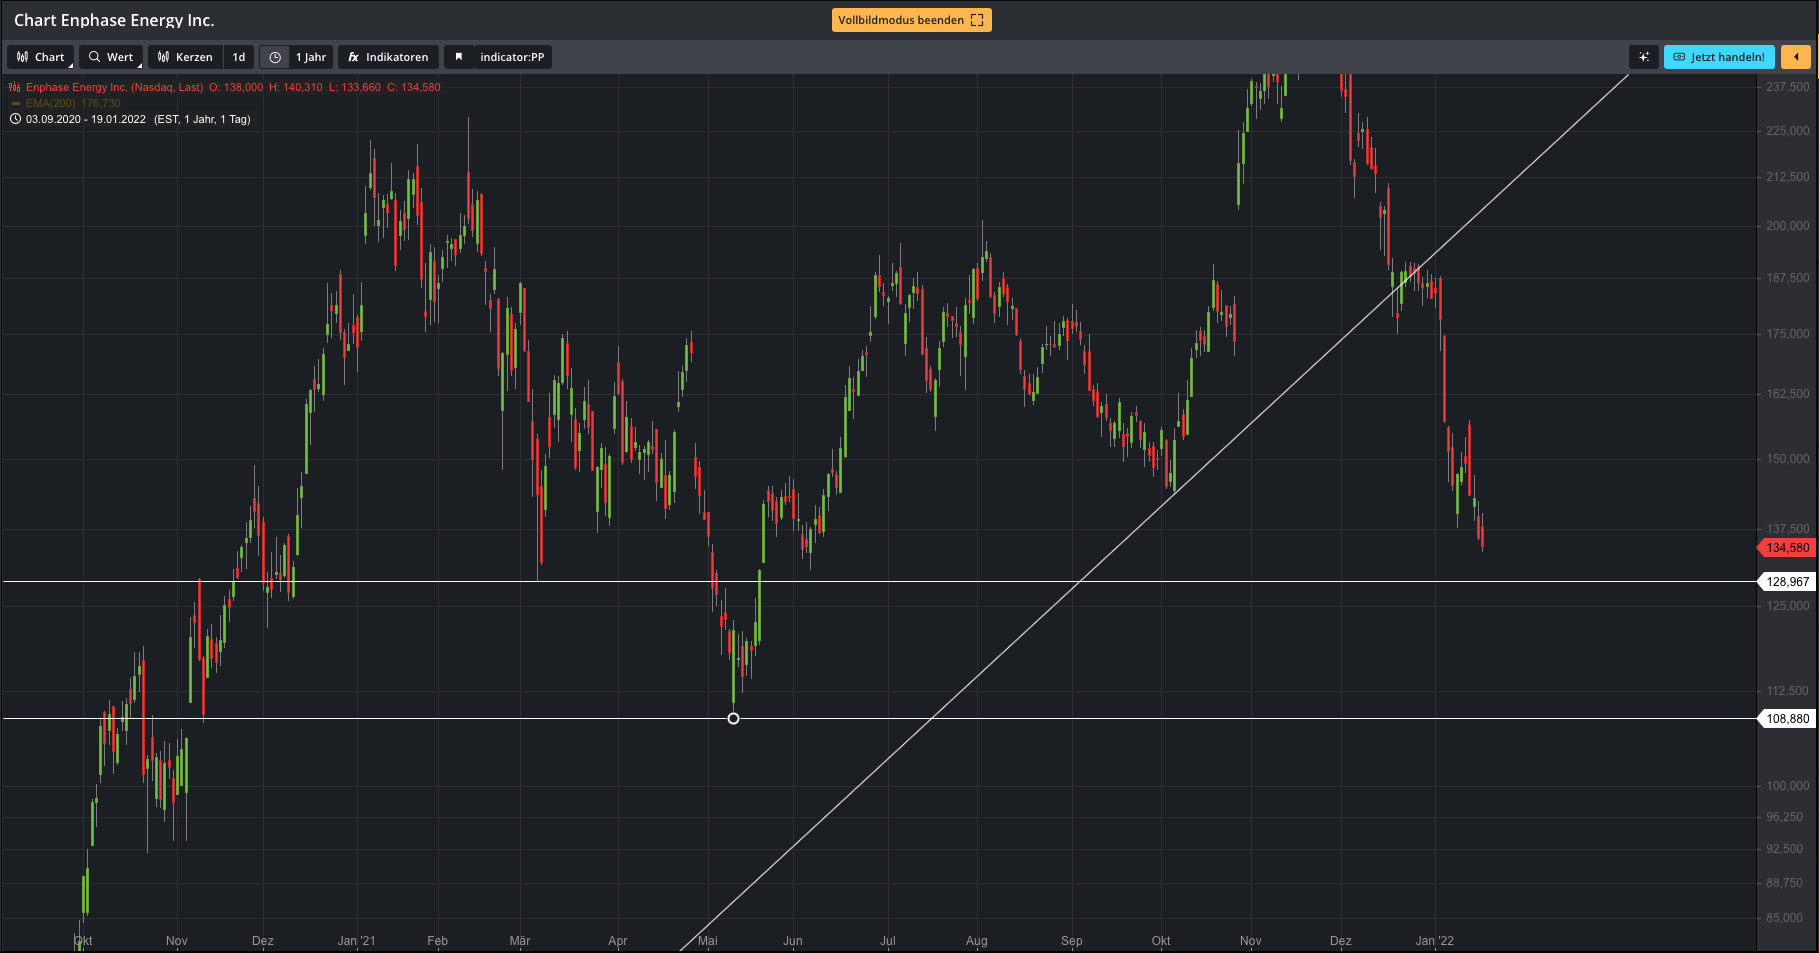This screenshot has height=953, width=1819.
Task: Open the 1 Jahr time range selector
Action: tap(310, 57)
